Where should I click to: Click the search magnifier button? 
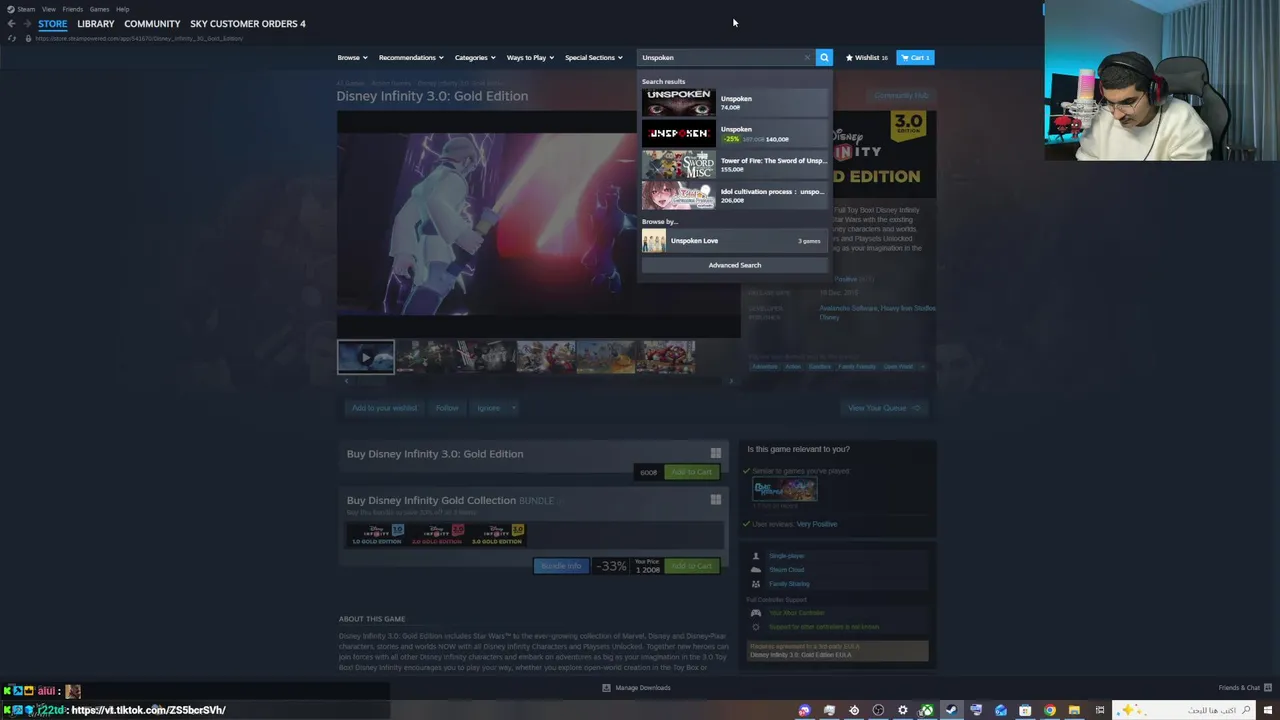coord(824,57)
